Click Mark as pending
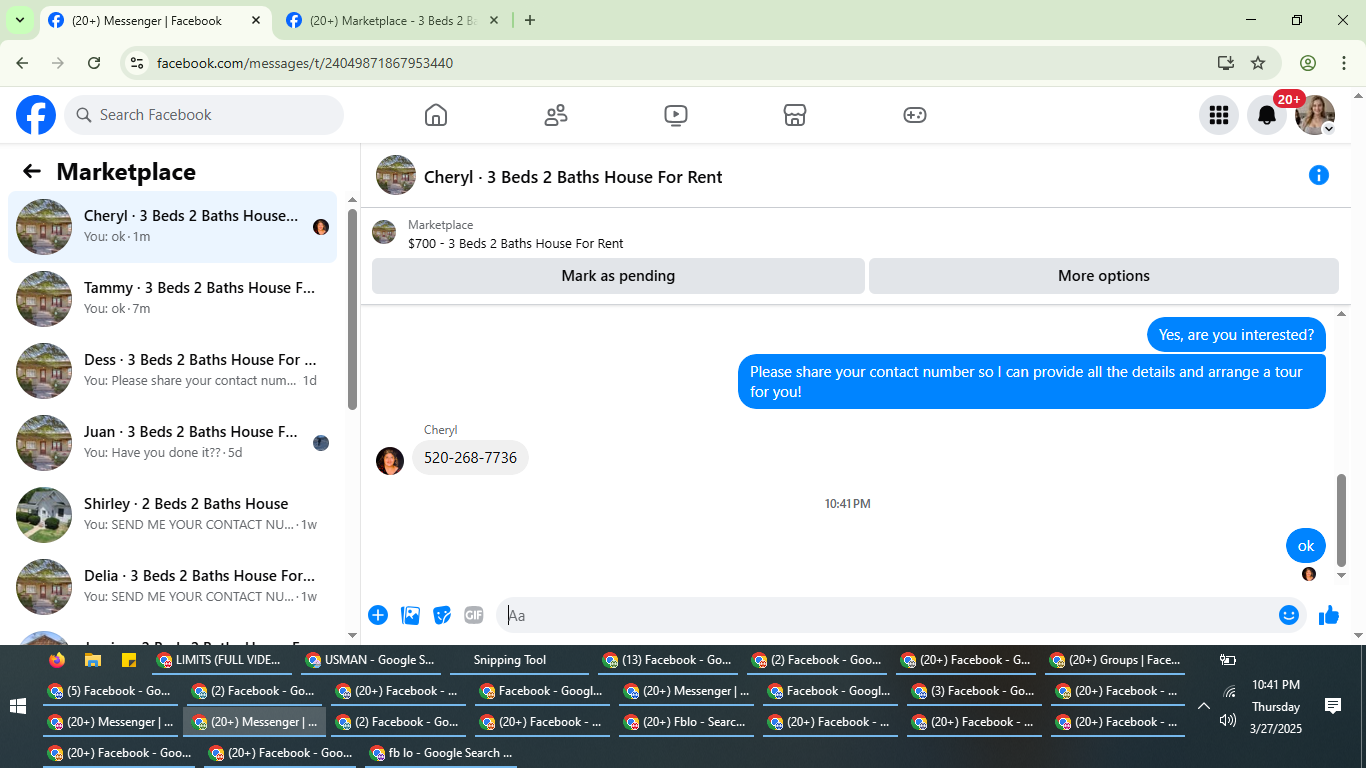 pyautogui.click(x=618, y=276)
